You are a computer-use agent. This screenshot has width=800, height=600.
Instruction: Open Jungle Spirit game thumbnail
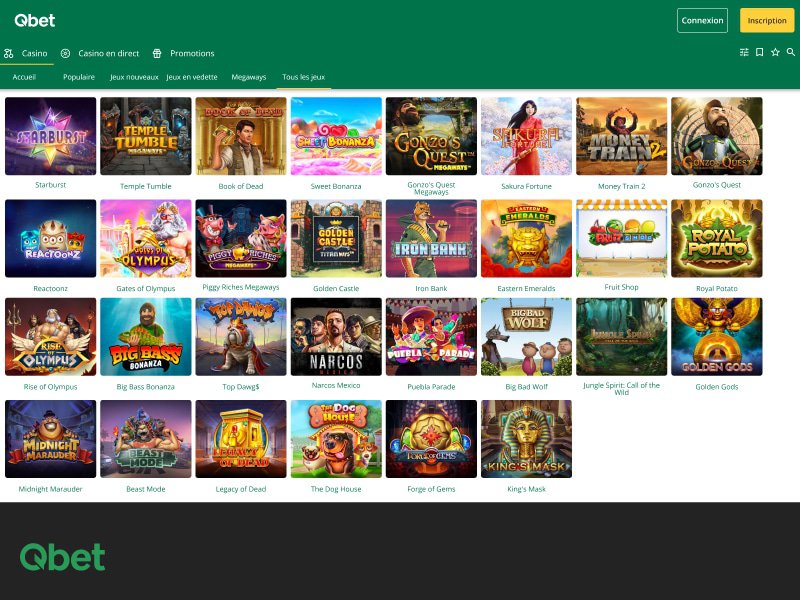621,337
